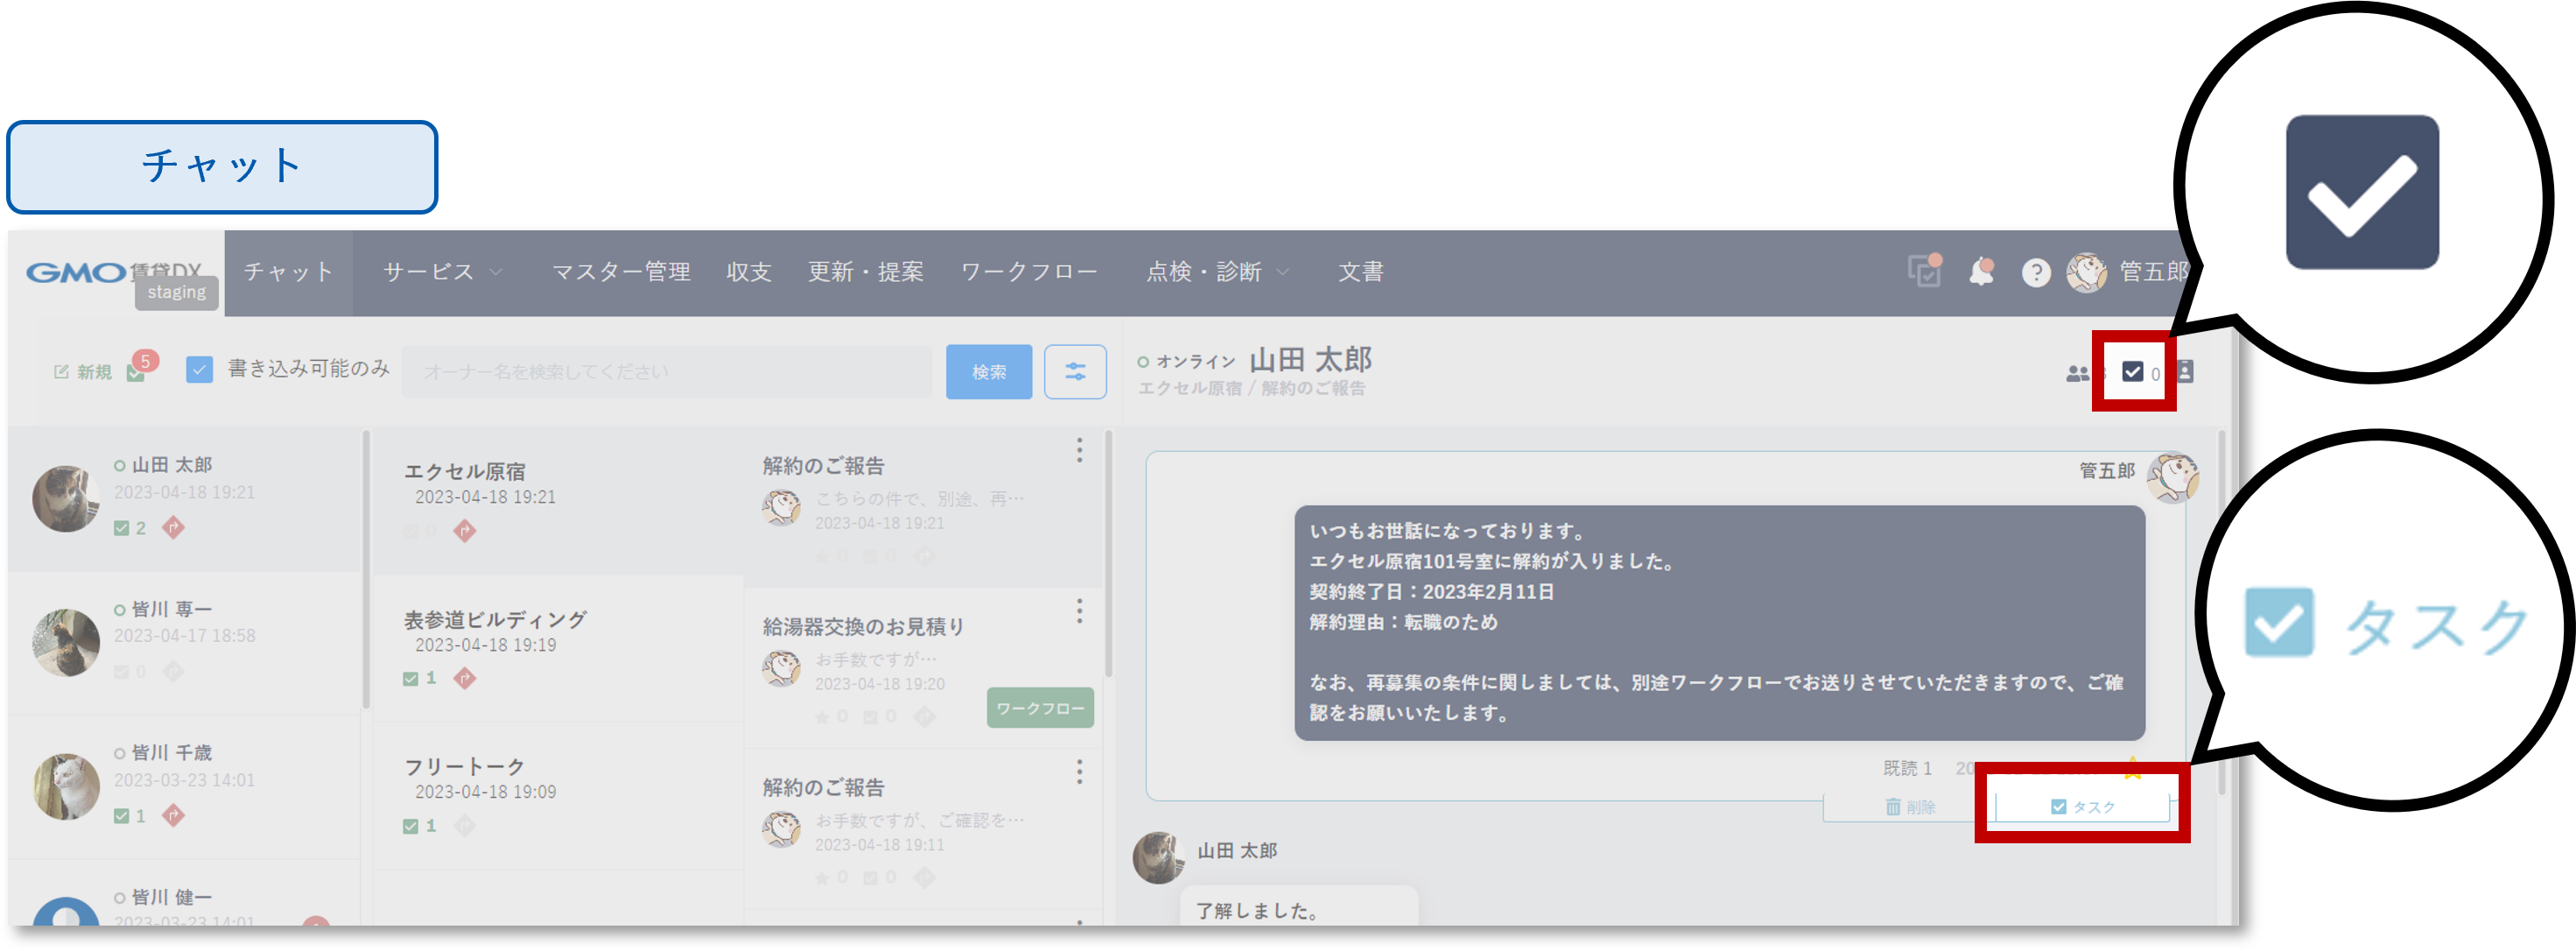Click the members group icon in chat header
2576x951 pixels.
click(2078, 373)
